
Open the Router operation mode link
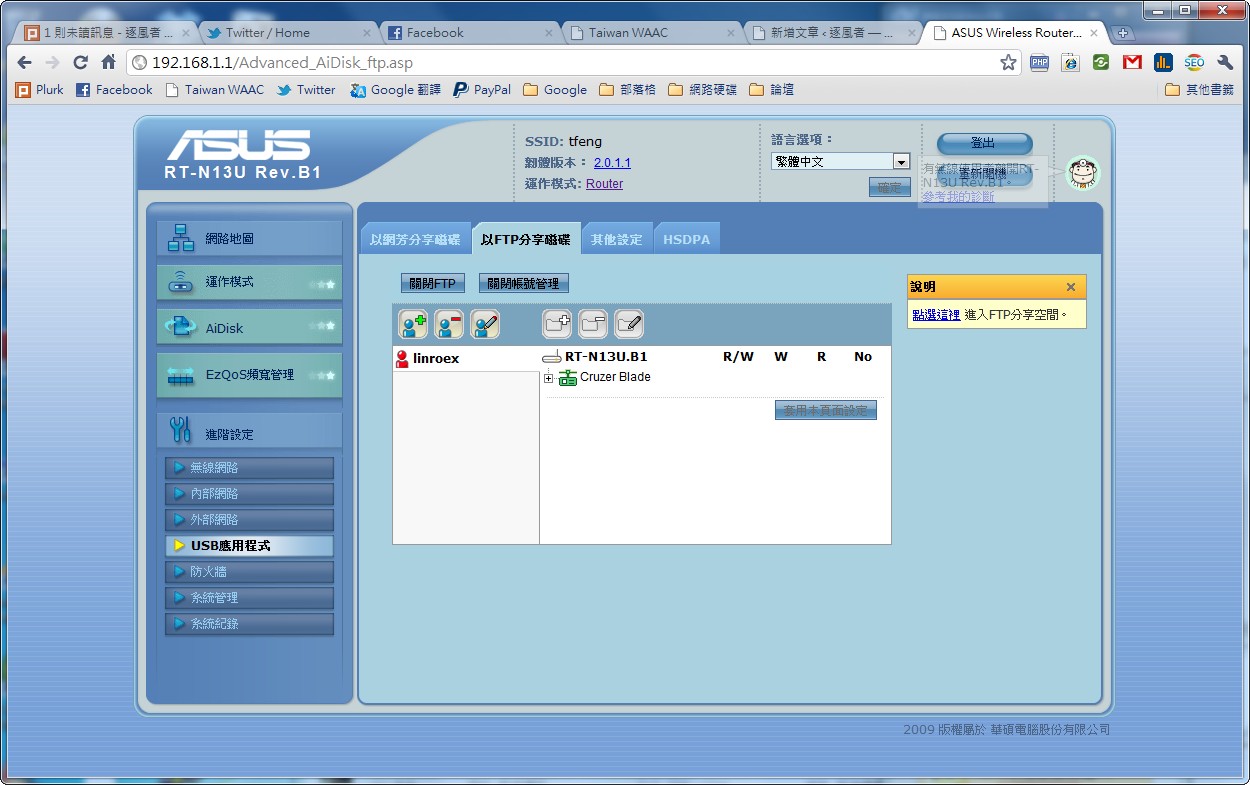tap(604, 184)
